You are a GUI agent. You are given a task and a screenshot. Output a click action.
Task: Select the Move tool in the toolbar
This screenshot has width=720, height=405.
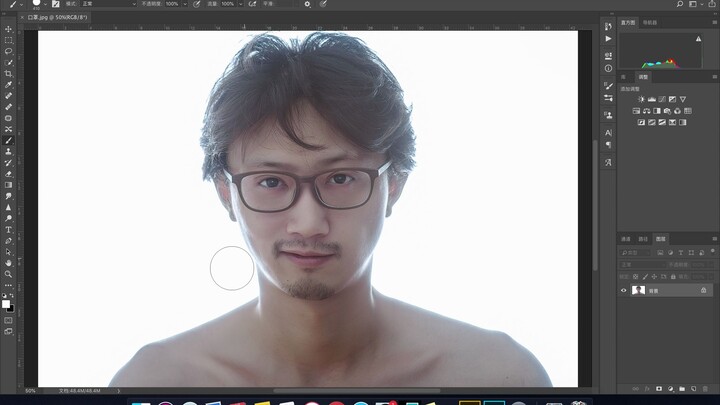pos(9,29)
